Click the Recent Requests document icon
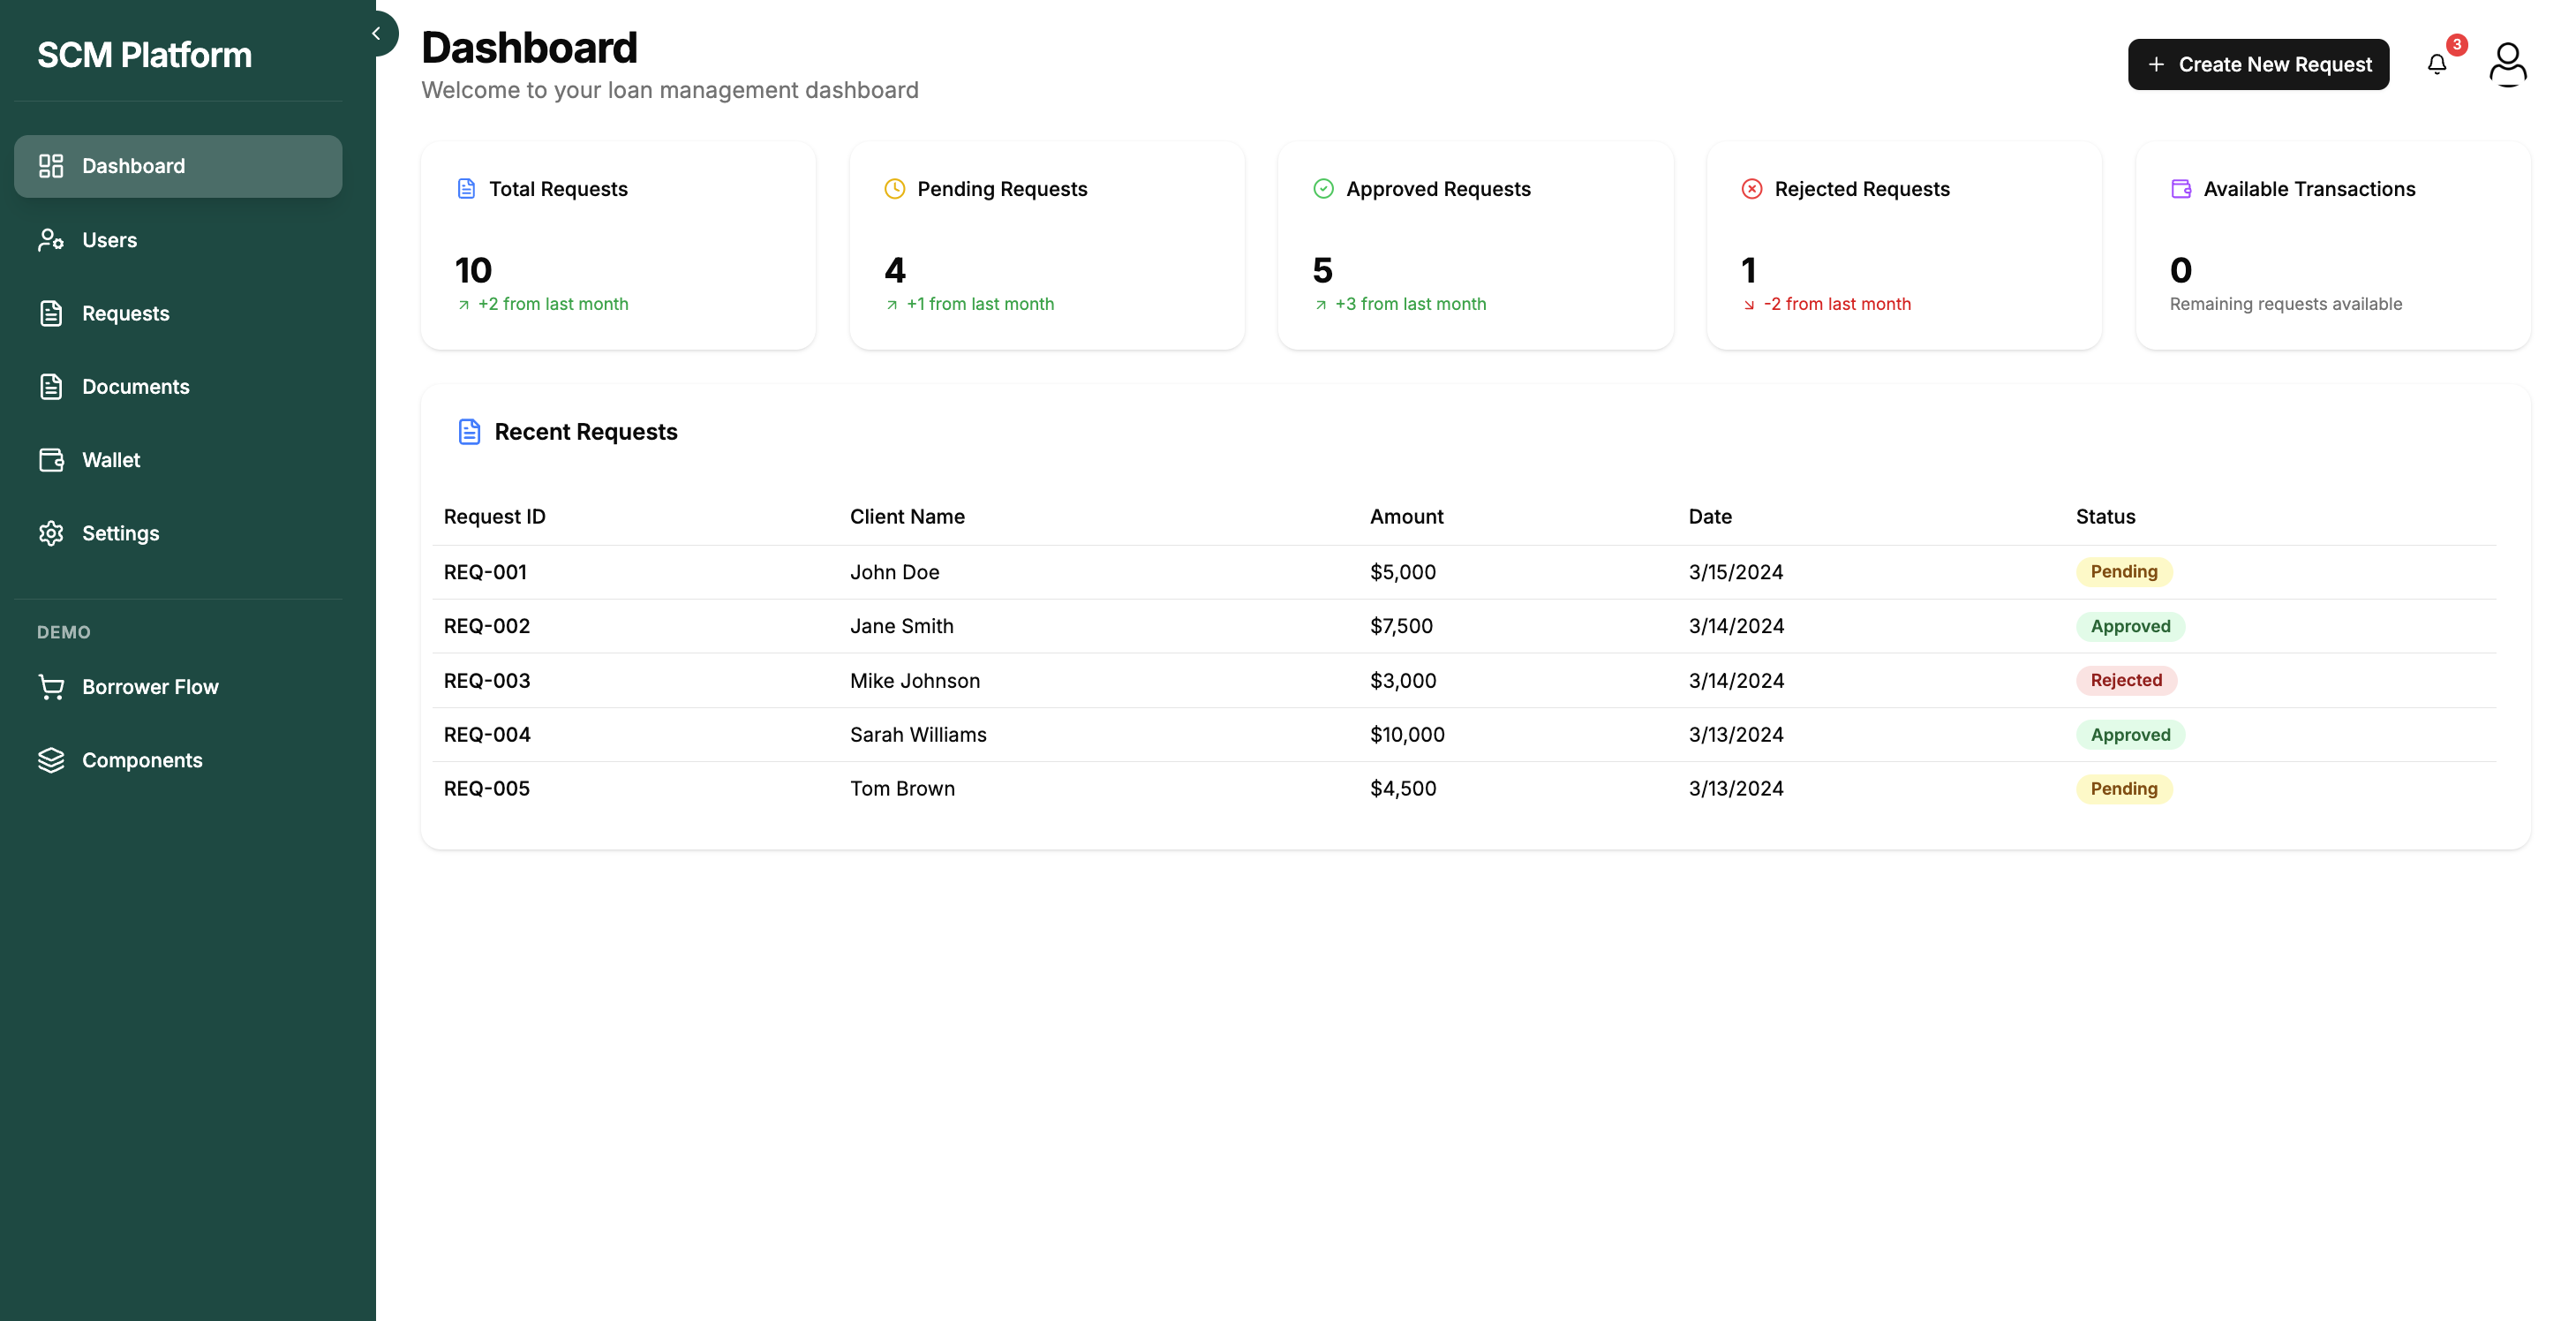The image size is (2576, 1321). pos(469,432)
